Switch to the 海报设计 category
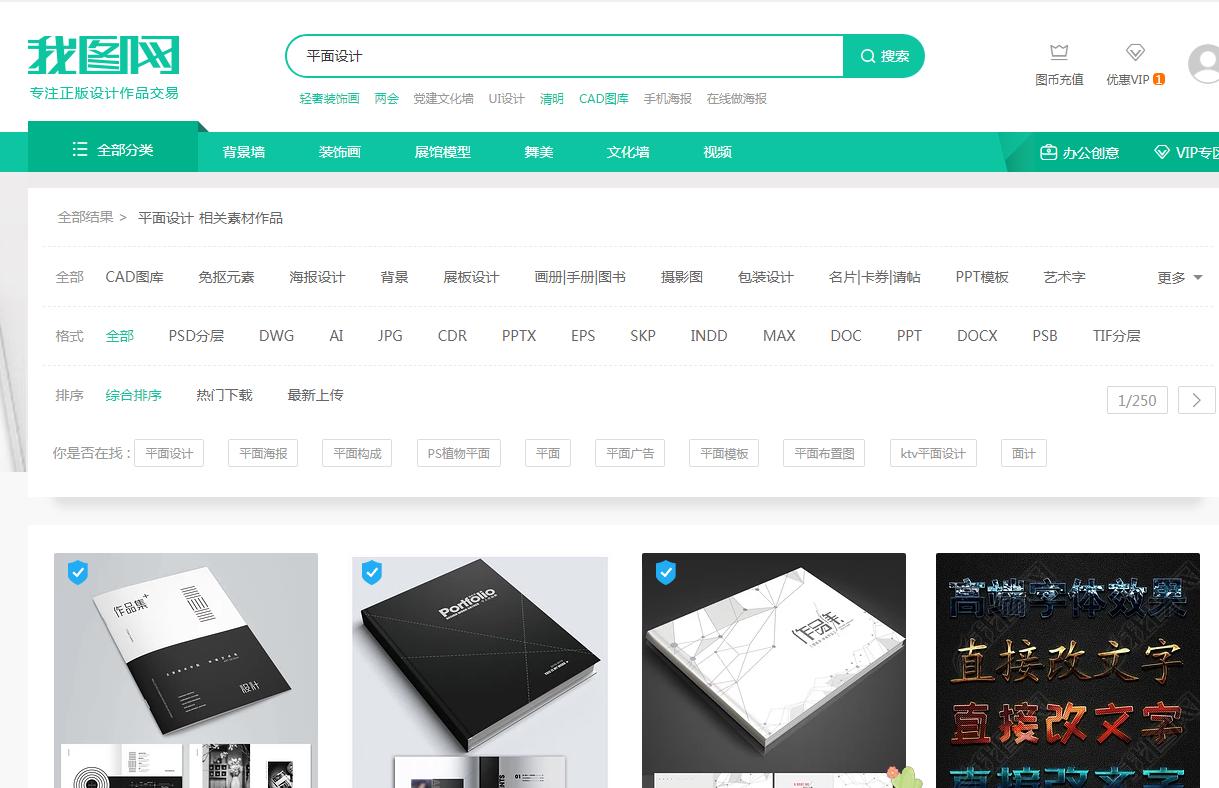 tap(317, 277)
